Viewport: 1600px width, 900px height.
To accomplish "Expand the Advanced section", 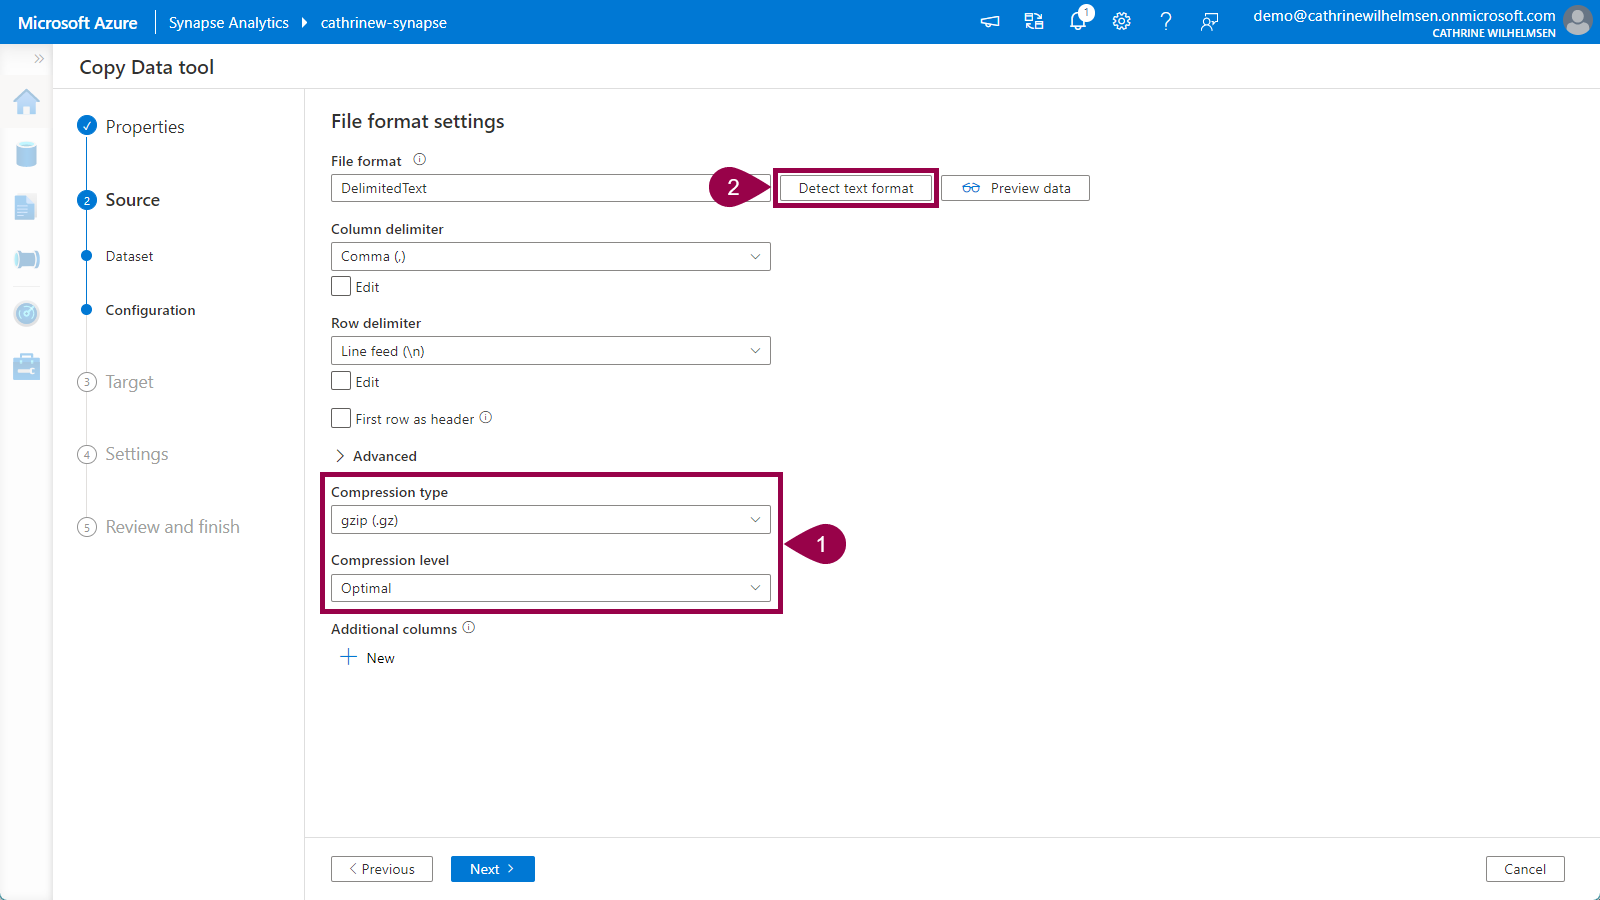I will 376,456.
